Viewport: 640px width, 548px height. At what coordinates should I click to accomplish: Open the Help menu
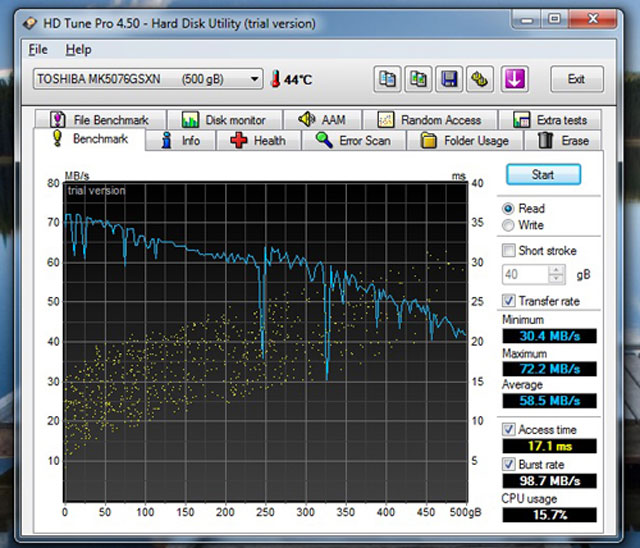tap(78, 49)
